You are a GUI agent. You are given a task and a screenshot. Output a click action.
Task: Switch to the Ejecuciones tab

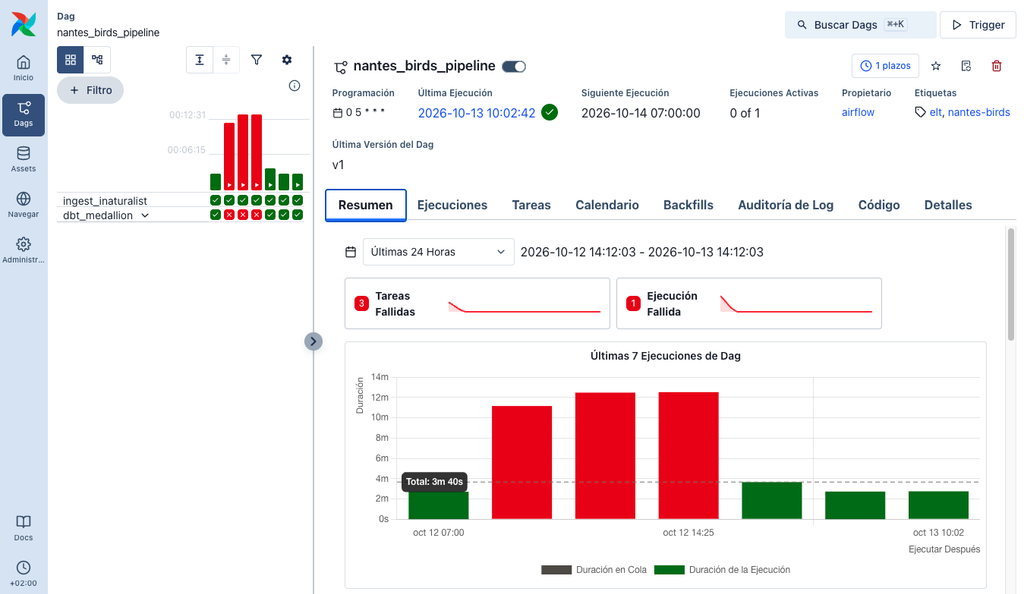452,205
